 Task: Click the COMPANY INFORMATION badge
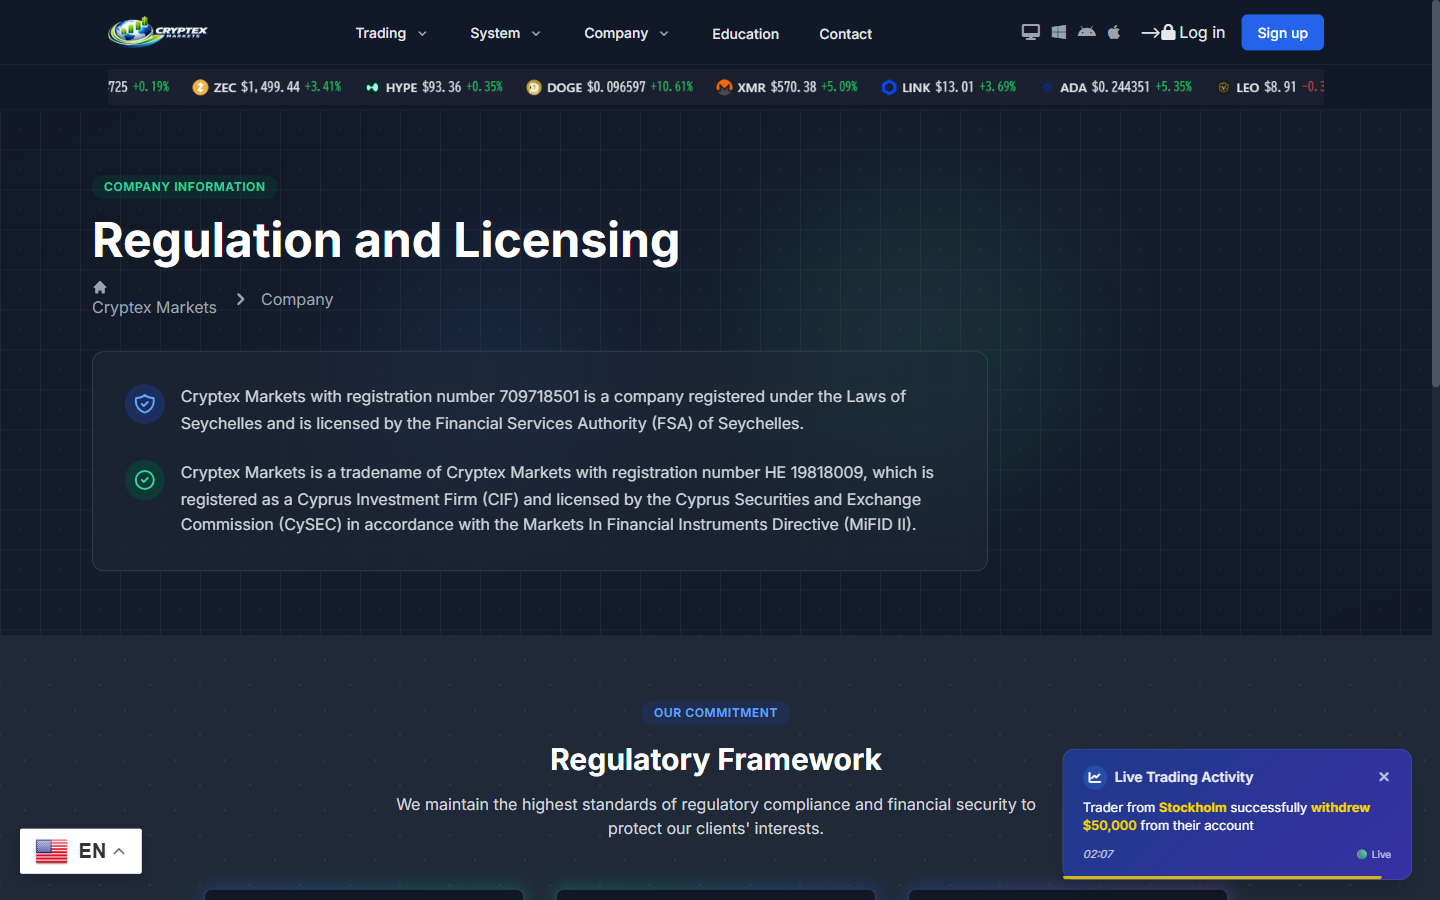coord(185,187)
